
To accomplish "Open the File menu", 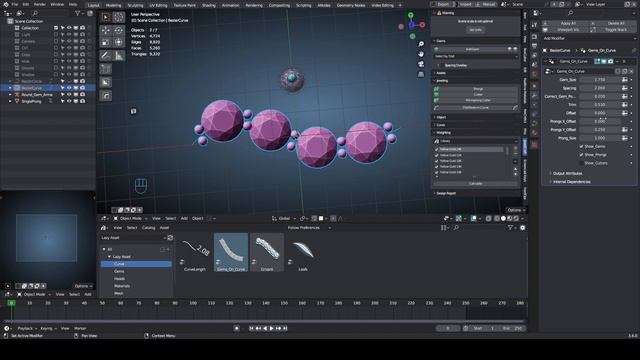I will point(15,4).
